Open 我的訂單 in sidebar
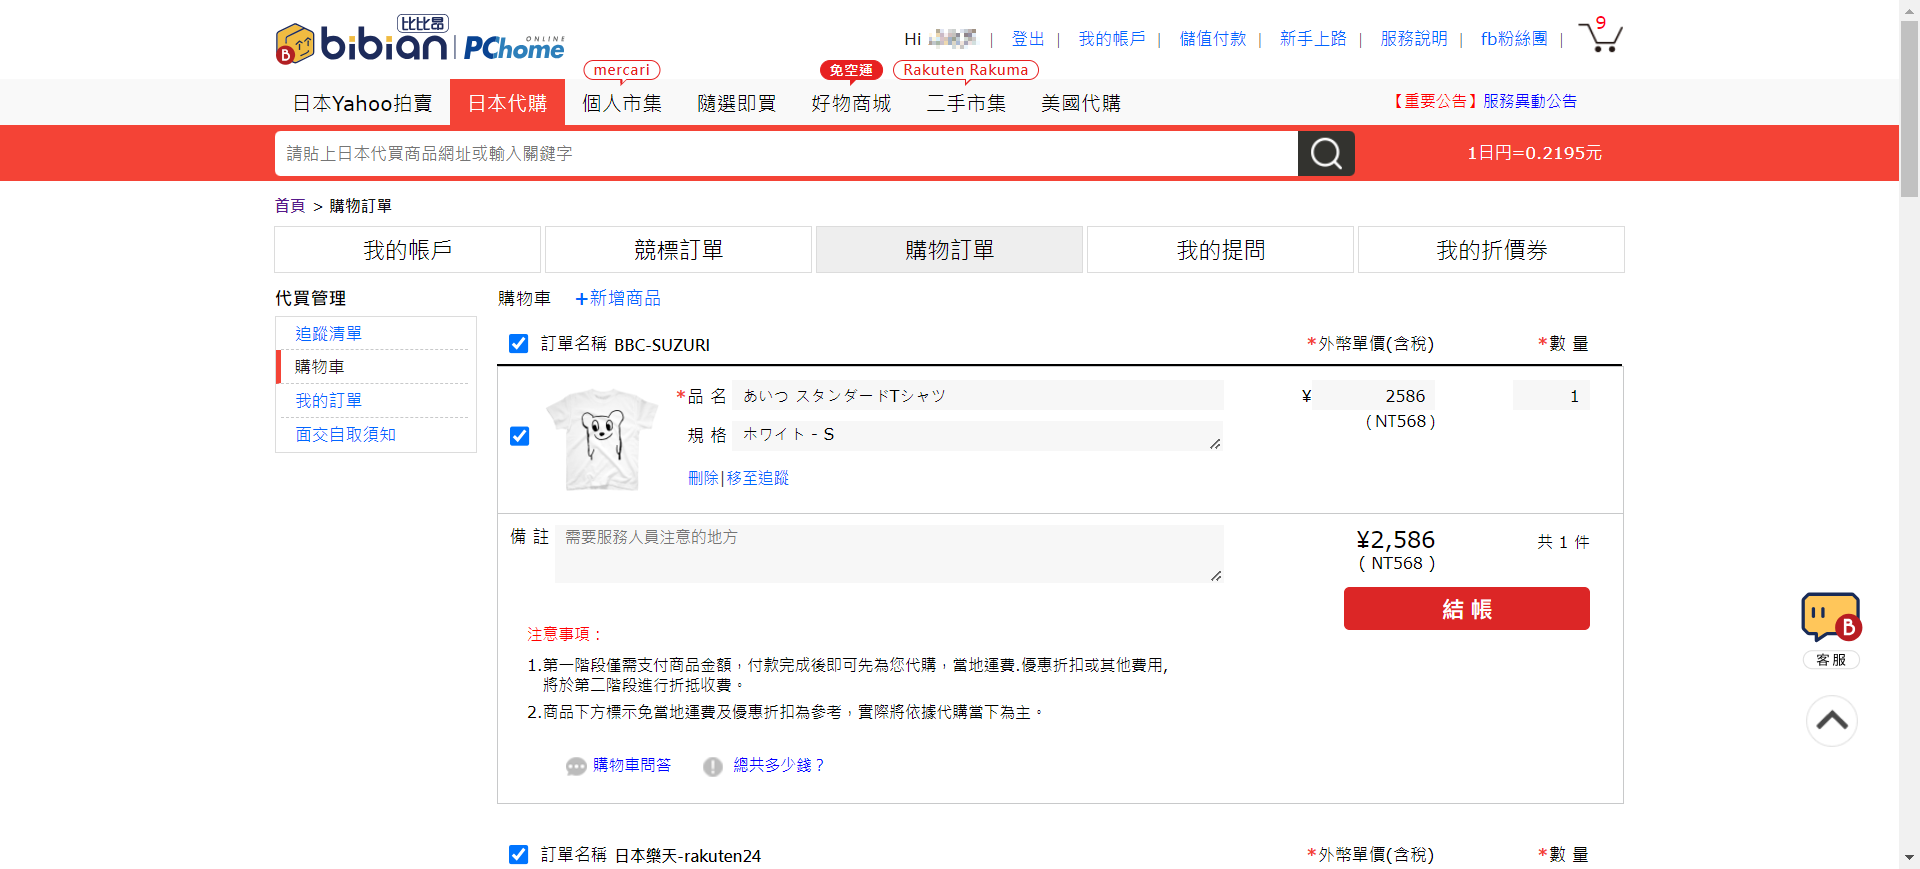The width and height of the screenshot is (1920, 869). pos(328,401)
